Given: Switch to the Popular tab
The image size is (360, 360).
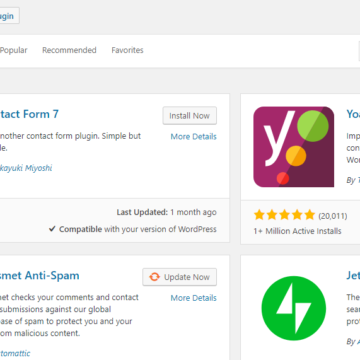Looking at the screenshot, I should [14, 50].
